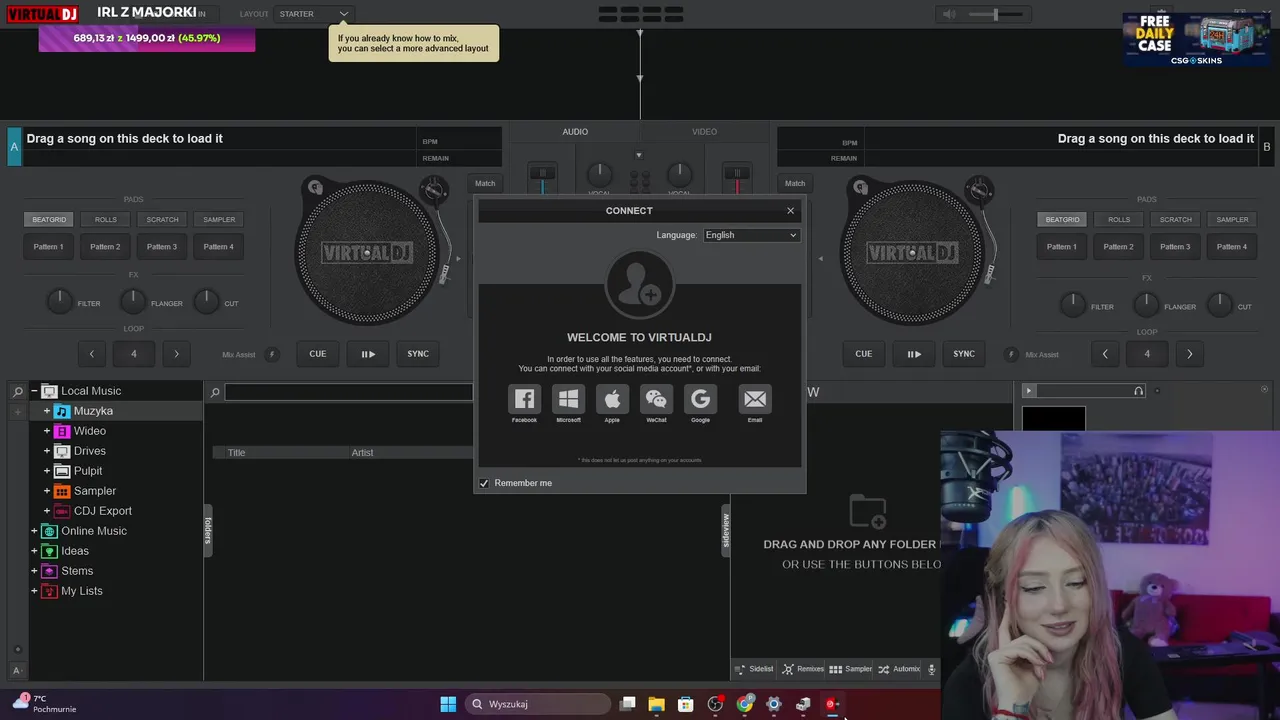Click the left deck FILTER knob

point(59,299)
